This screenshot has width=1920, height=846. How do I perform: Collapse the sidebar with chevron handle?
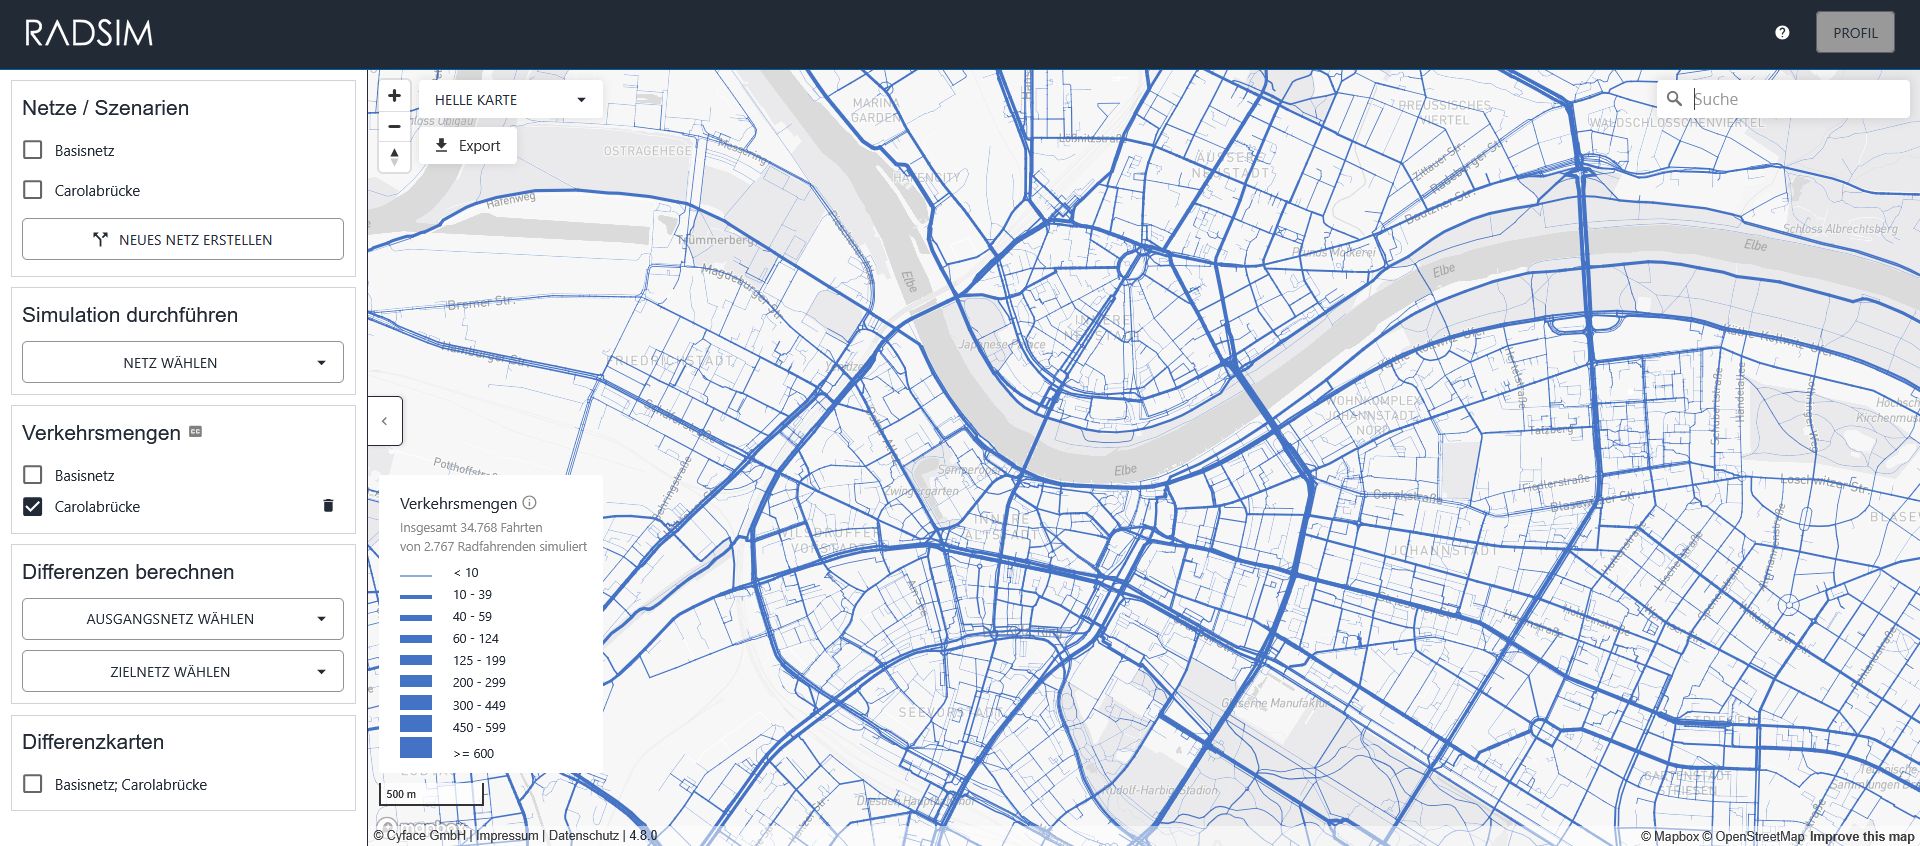point(385,421)
